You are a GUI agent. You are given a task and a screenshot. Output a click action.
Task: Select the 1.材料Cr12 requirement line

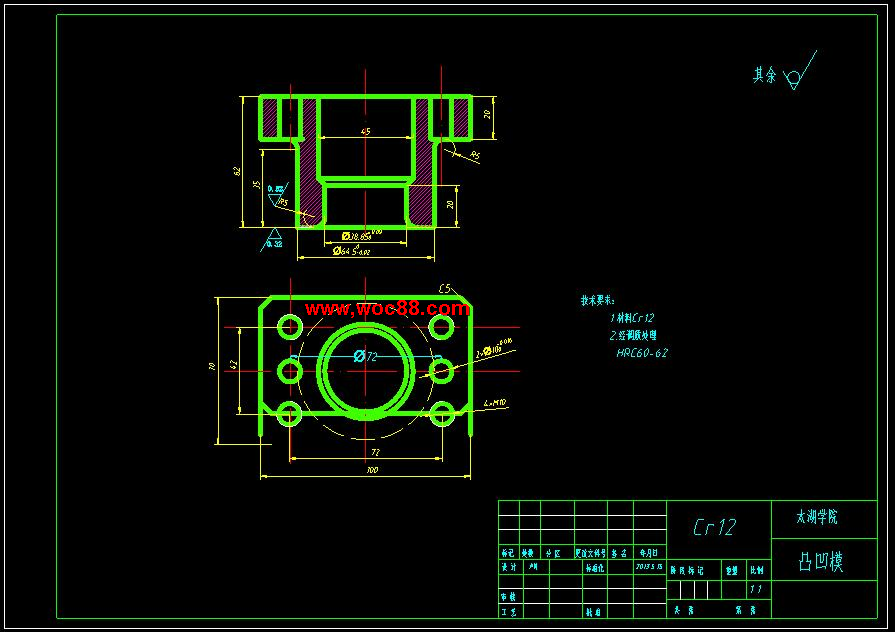[632, 317]
